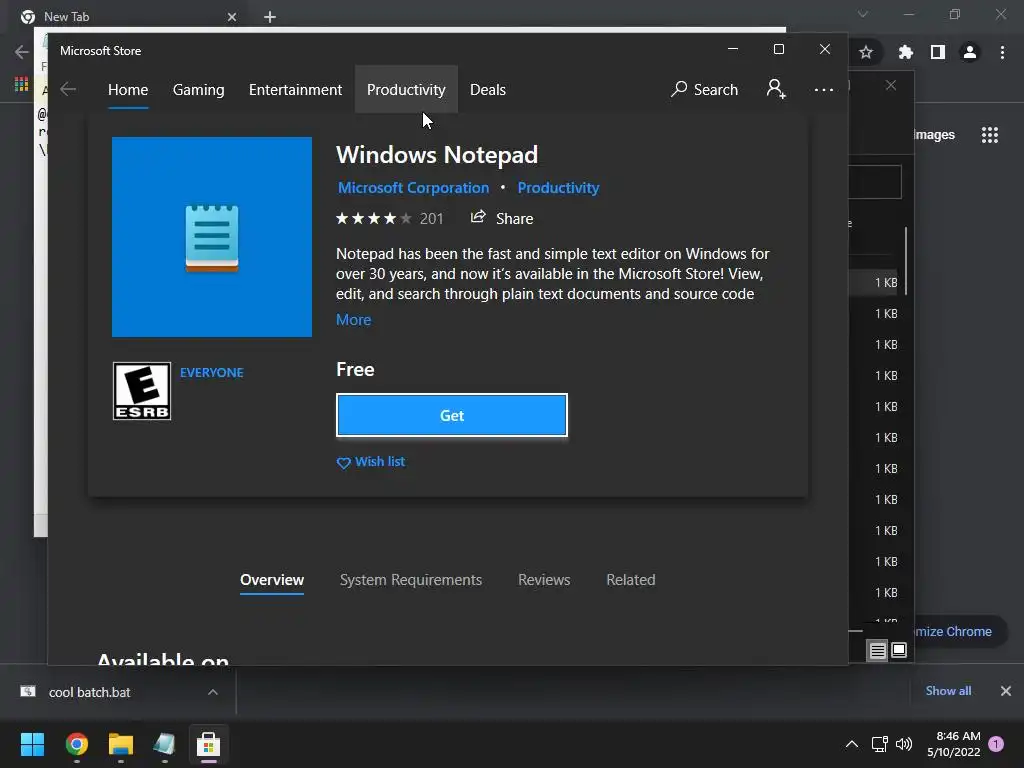Screen dimensions: 1024x768
Task: Open Windows Start menu
Action: 33,744
